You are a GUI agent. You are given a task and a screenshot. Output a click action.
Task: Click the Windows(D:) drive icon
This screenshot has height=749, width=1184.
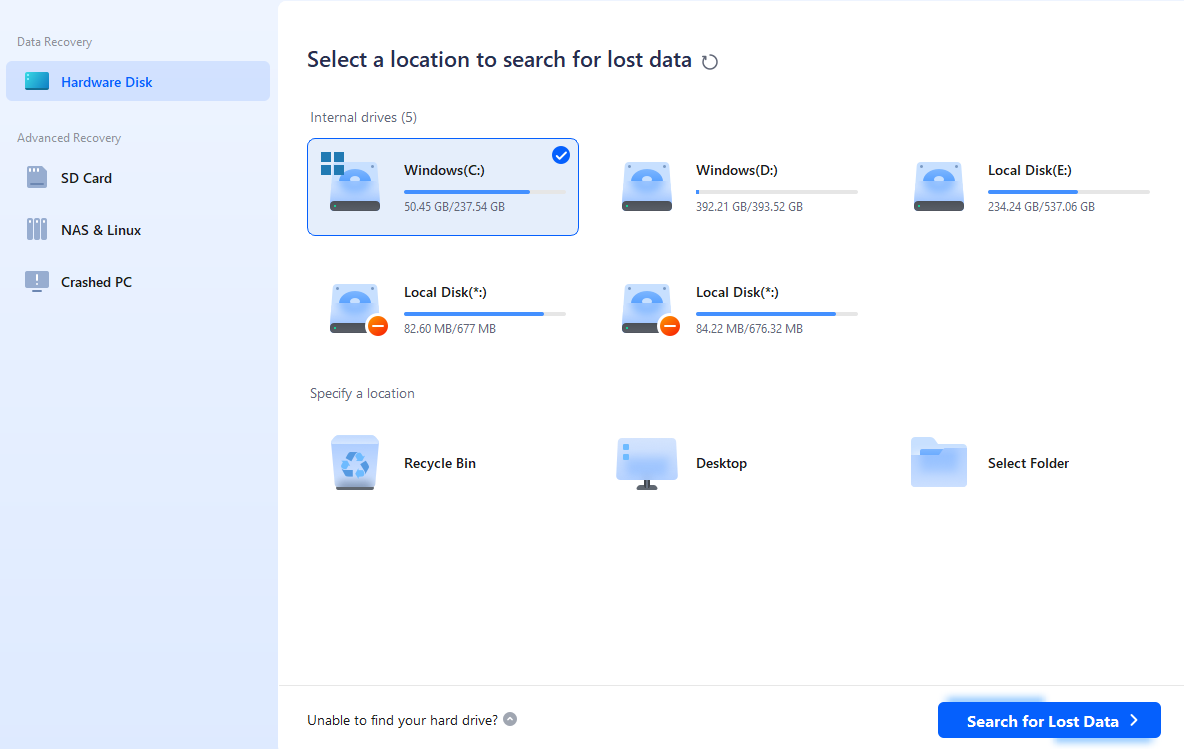(646, 186)
